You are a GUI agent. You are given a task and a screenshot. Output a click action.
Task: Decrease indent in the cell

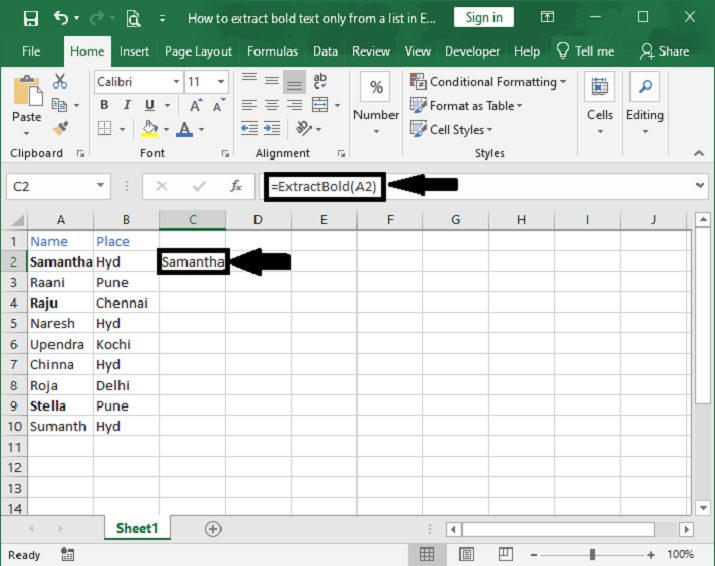tap(249, 129)
